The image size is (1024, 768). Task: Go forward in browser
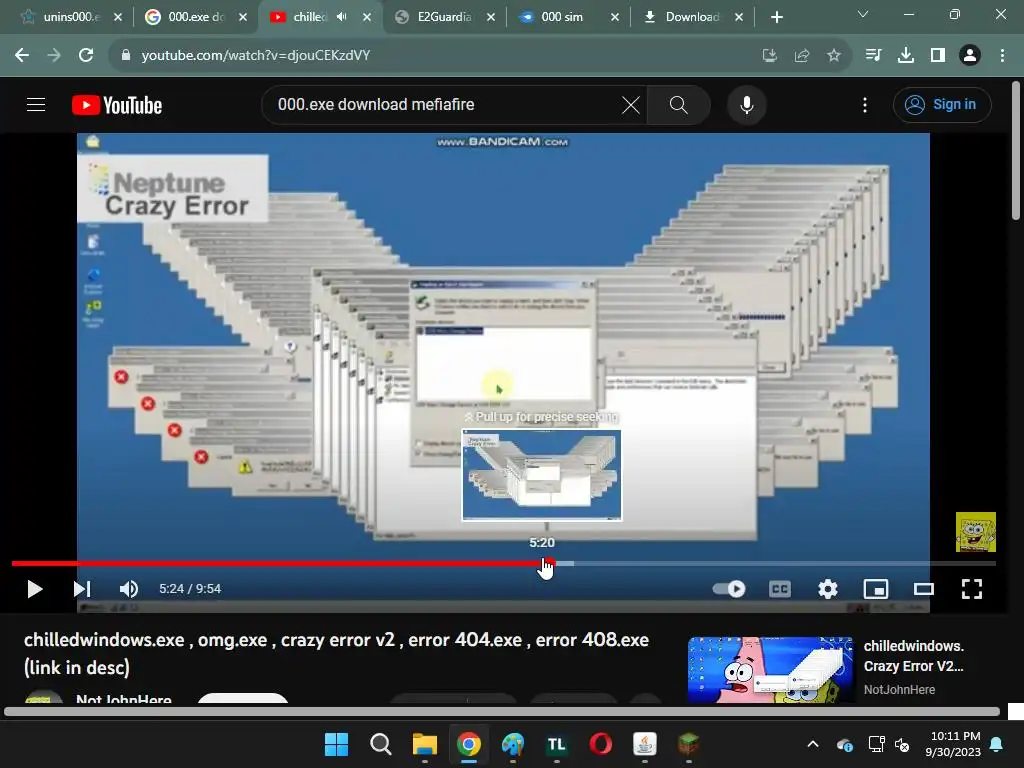[x=54, y=56]
